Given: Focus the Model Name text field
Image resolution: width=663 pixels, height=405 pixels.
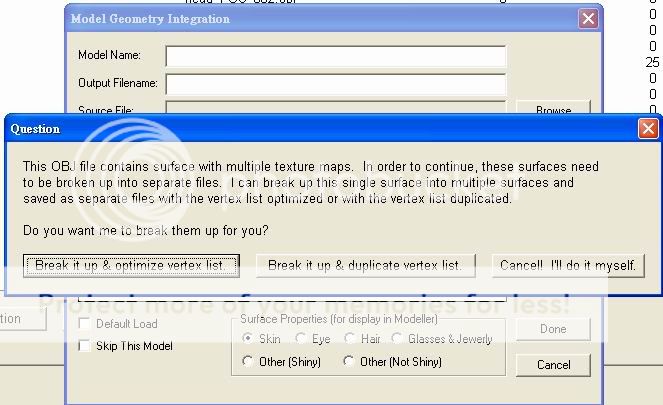Looking at the screenshot, I should tap(335, 56).
